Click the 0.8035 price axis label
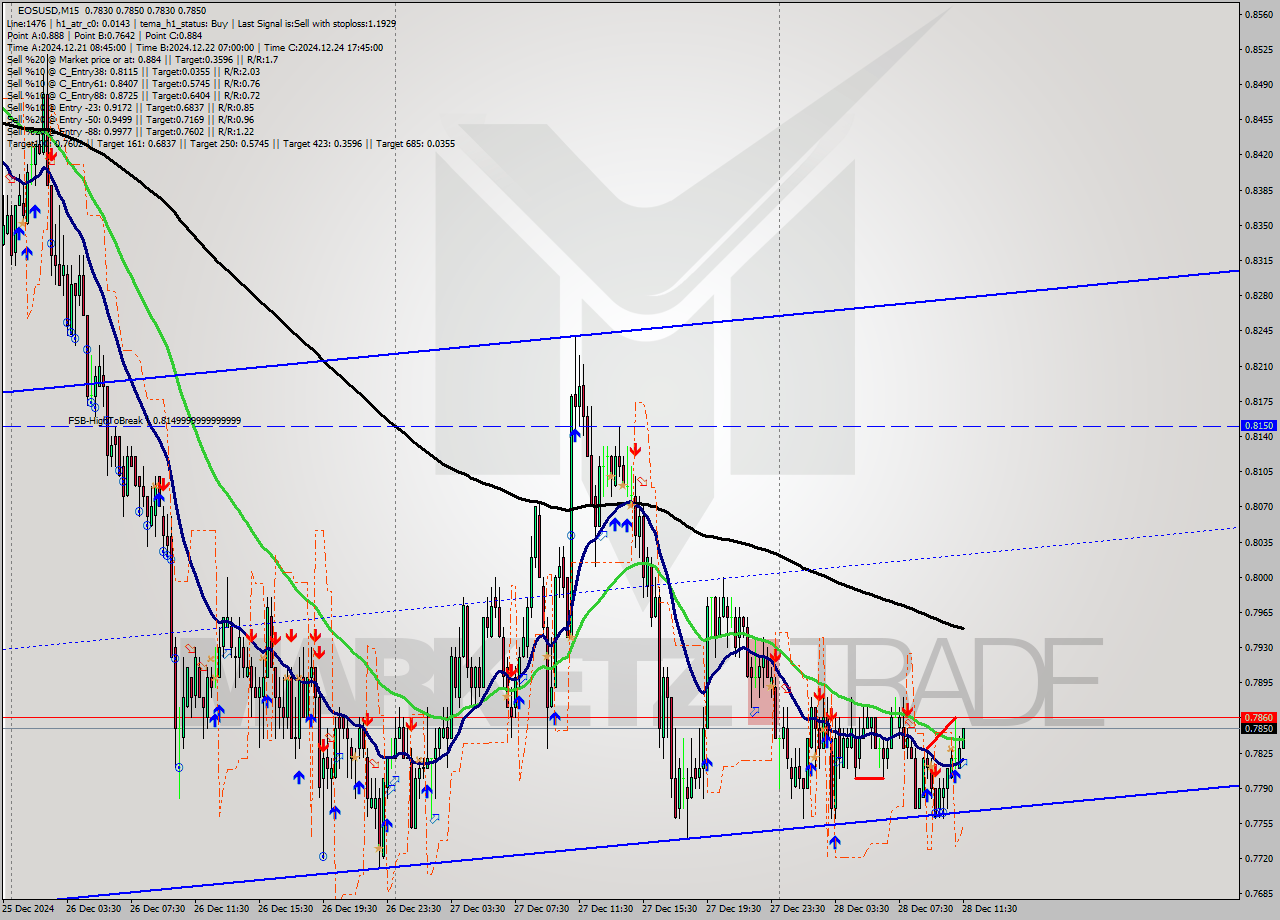The image size is (1280, 920). point(1259,542)
